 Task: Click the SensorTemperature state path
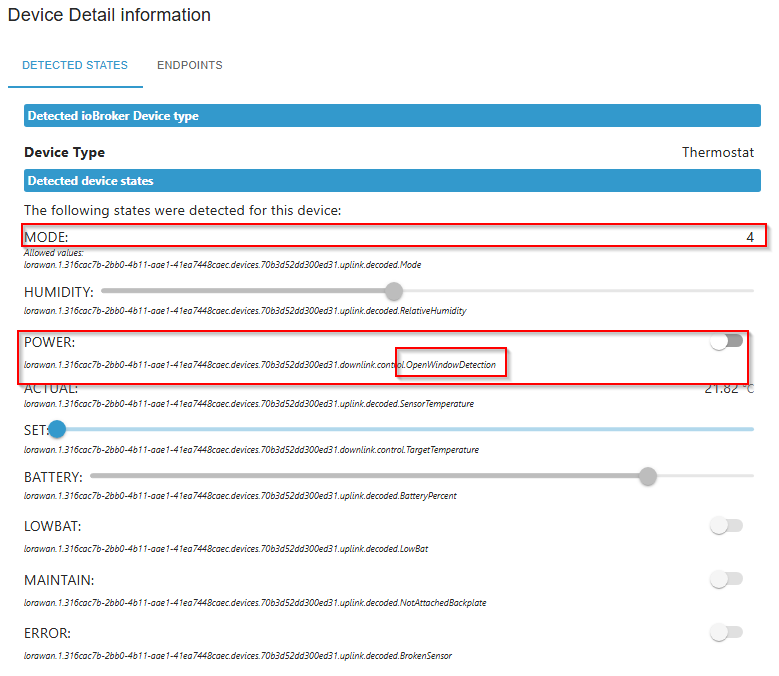pyautogui.click(x=249, y=404)
